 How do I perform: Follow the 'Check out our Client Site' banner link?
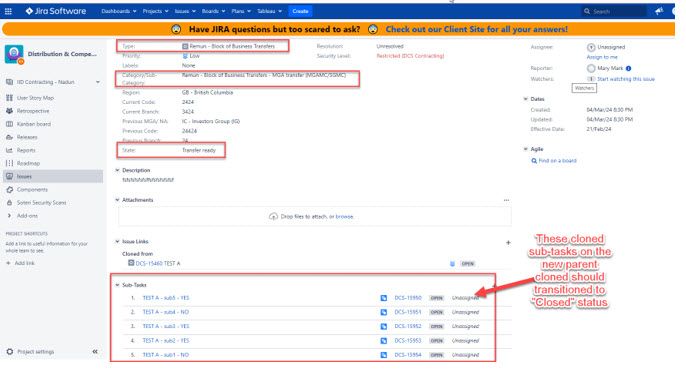(476, 29)
